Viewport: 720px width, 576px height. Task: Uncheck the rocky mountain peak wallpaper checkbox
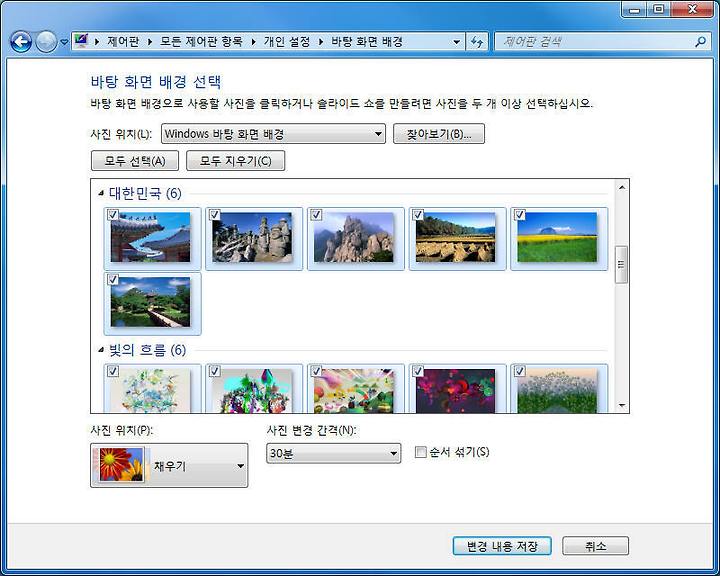[x=316, y=215]
